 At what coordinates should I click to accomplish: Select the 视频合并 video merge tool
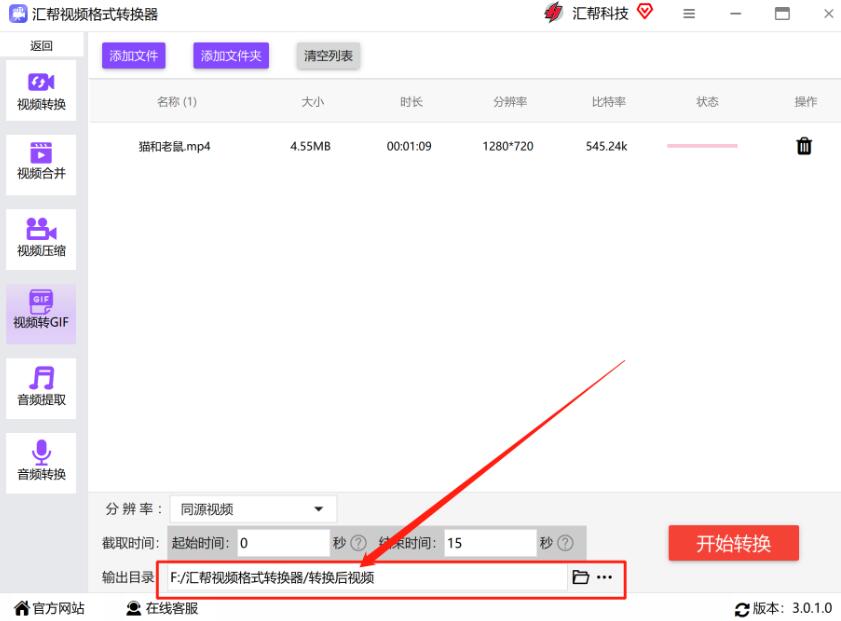(41, 160)
